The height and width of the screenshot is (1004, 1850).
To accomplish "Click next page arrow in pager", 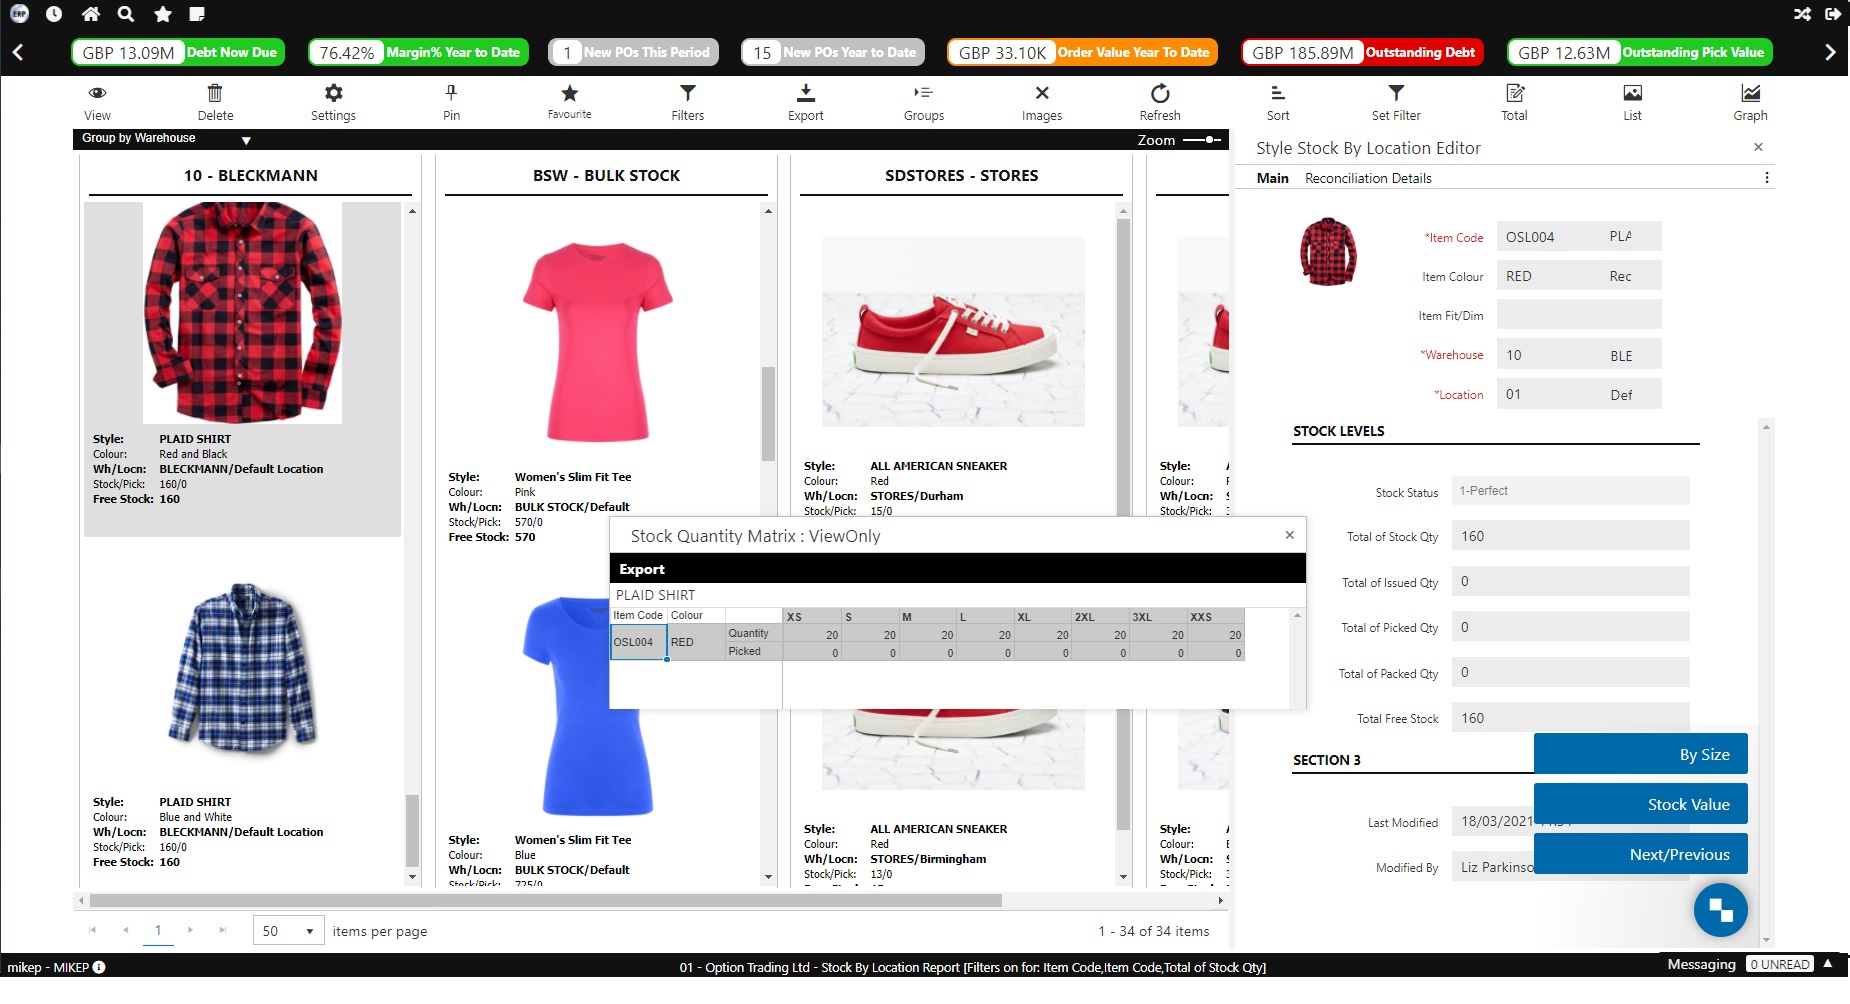I will (x=190, y=930).
